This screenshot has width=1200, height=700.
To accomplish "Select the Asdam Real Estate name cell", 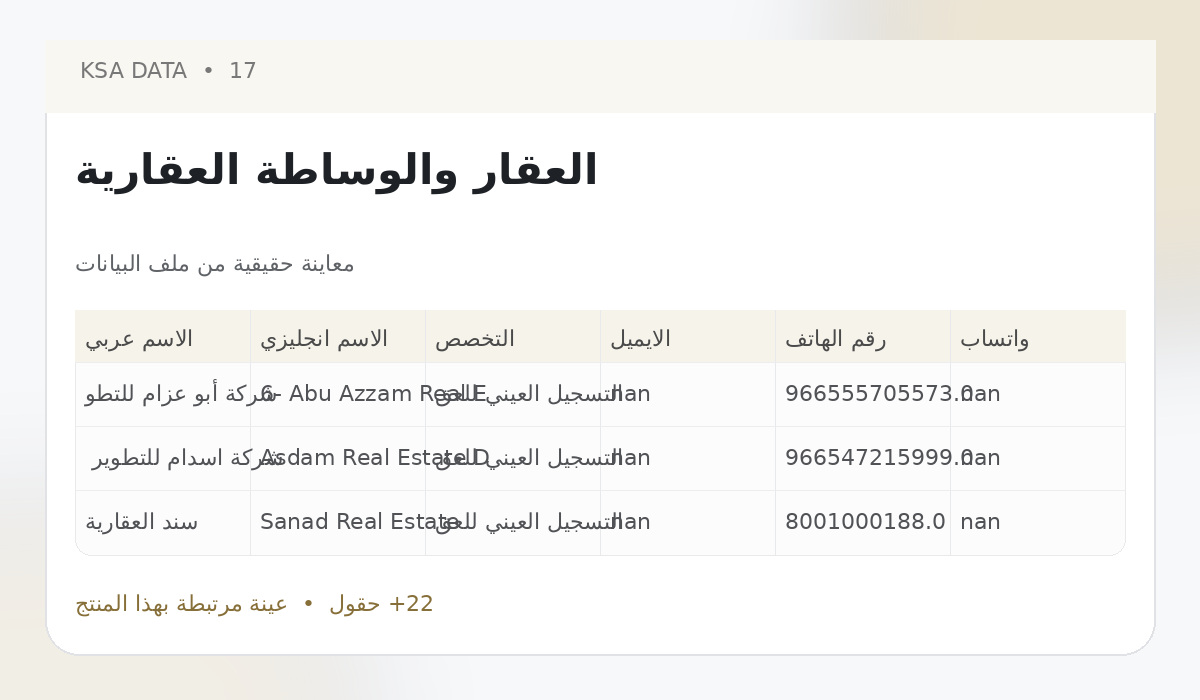I will pos(338,458).
